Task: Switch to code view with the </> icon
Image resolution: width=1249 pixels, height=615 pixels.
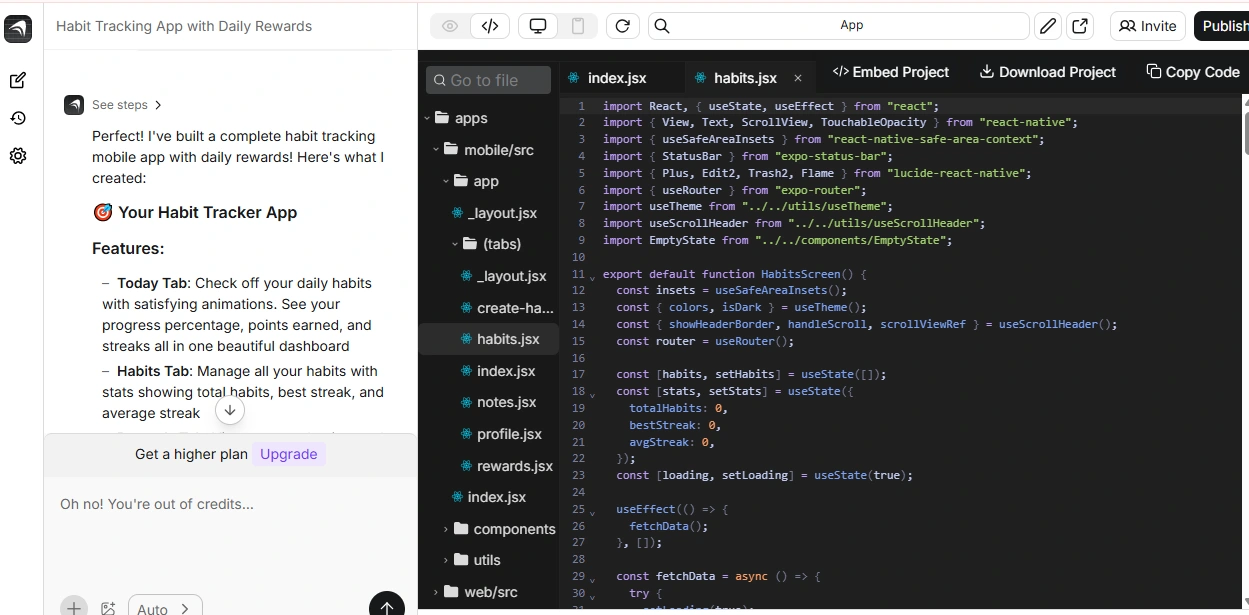Action: pos(490,25)
